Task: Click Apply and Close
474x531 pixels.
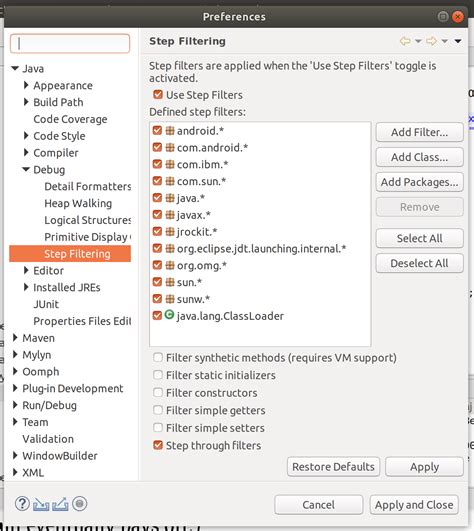Action: [x=414, y=505]
